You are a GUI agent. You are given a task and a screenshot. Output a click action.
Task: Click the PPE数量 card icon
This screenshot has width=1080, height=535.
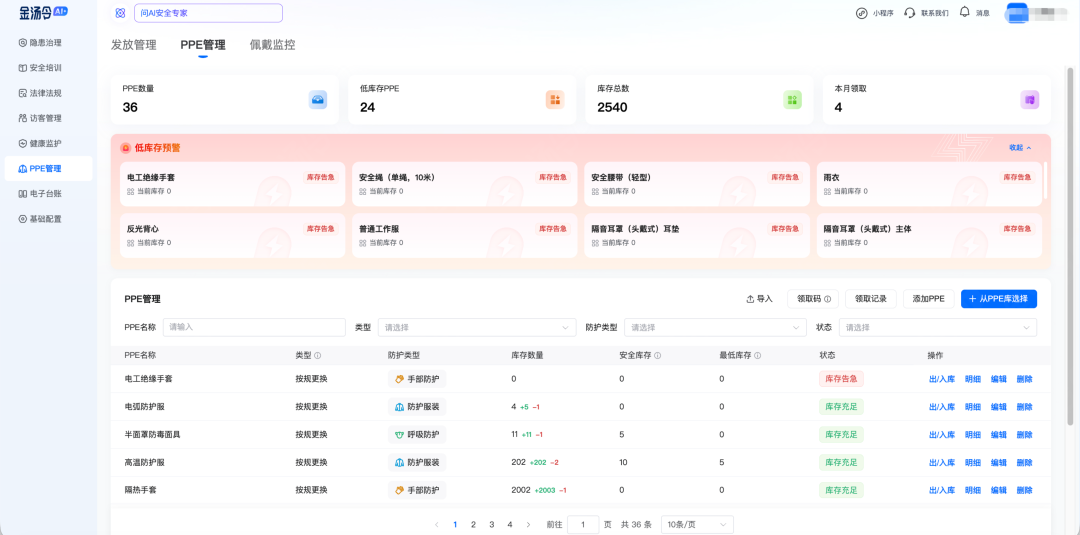[x=318, y=100]
